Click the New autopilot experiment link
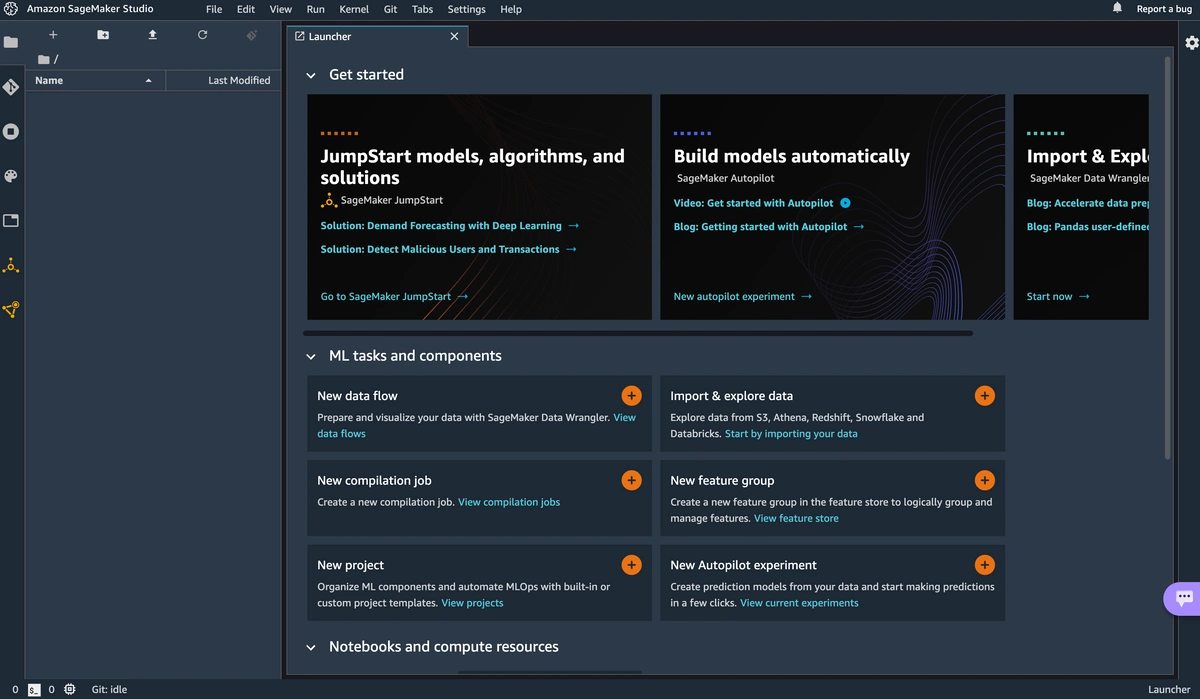Image resolution: width=1200 pixels, height=699 pixels. [743, 297]
